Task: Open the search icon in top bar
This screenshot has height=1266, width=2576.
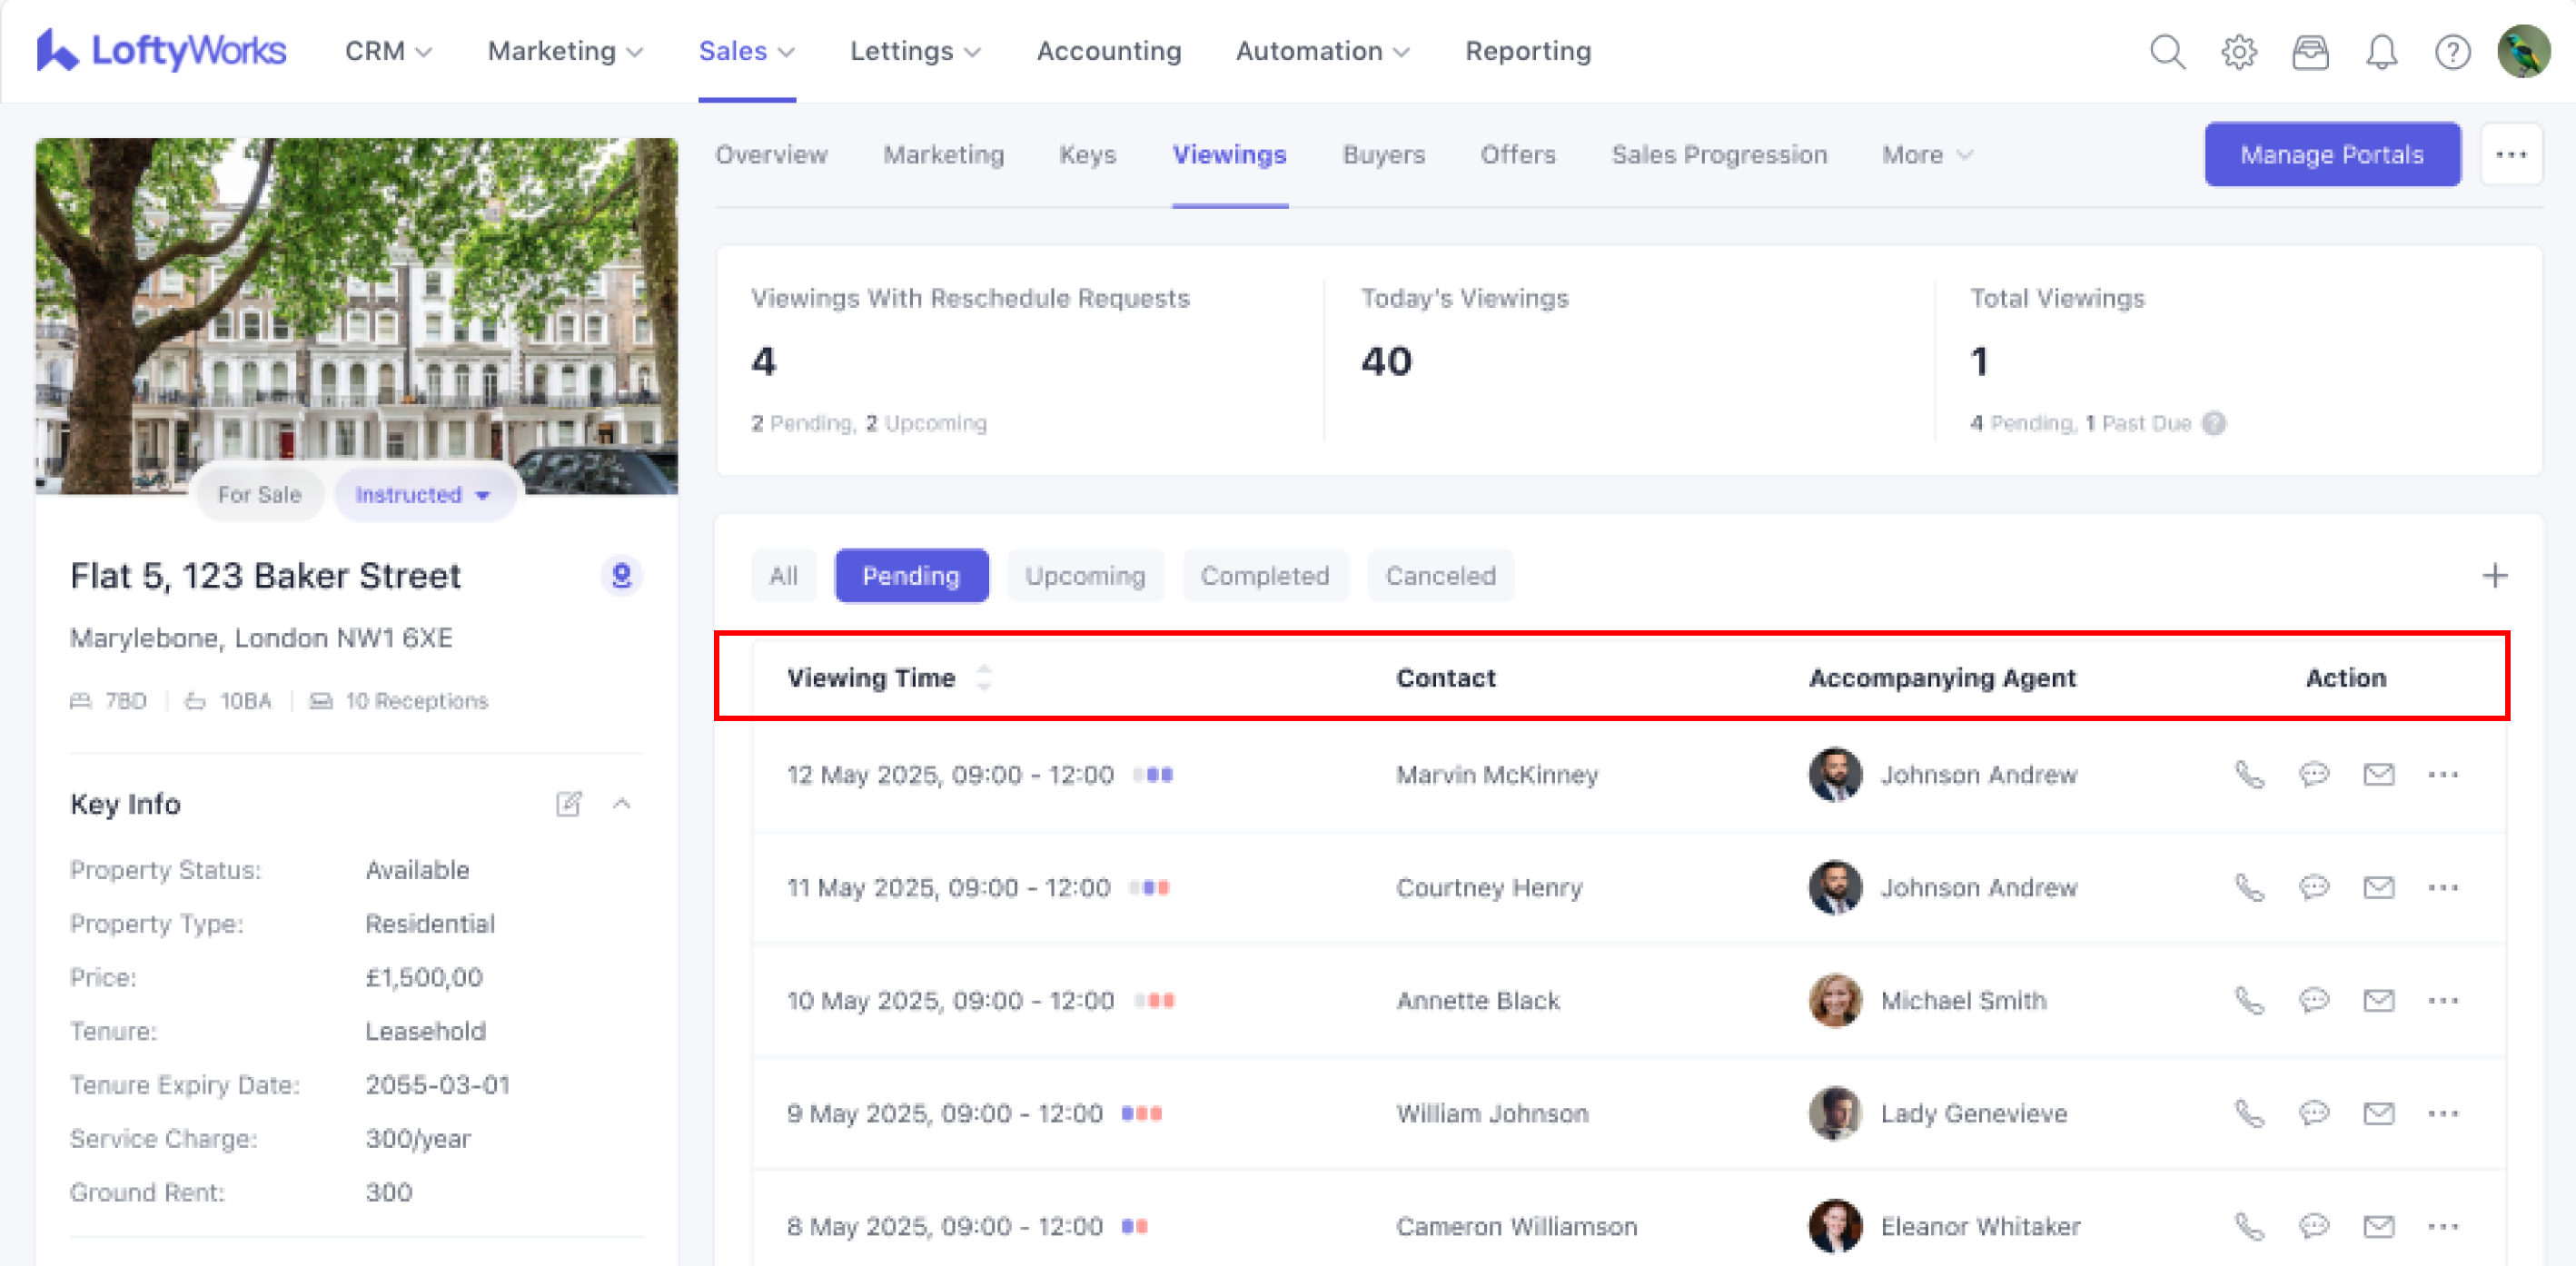Action: pyautogui.click(x=2166, y=51)
